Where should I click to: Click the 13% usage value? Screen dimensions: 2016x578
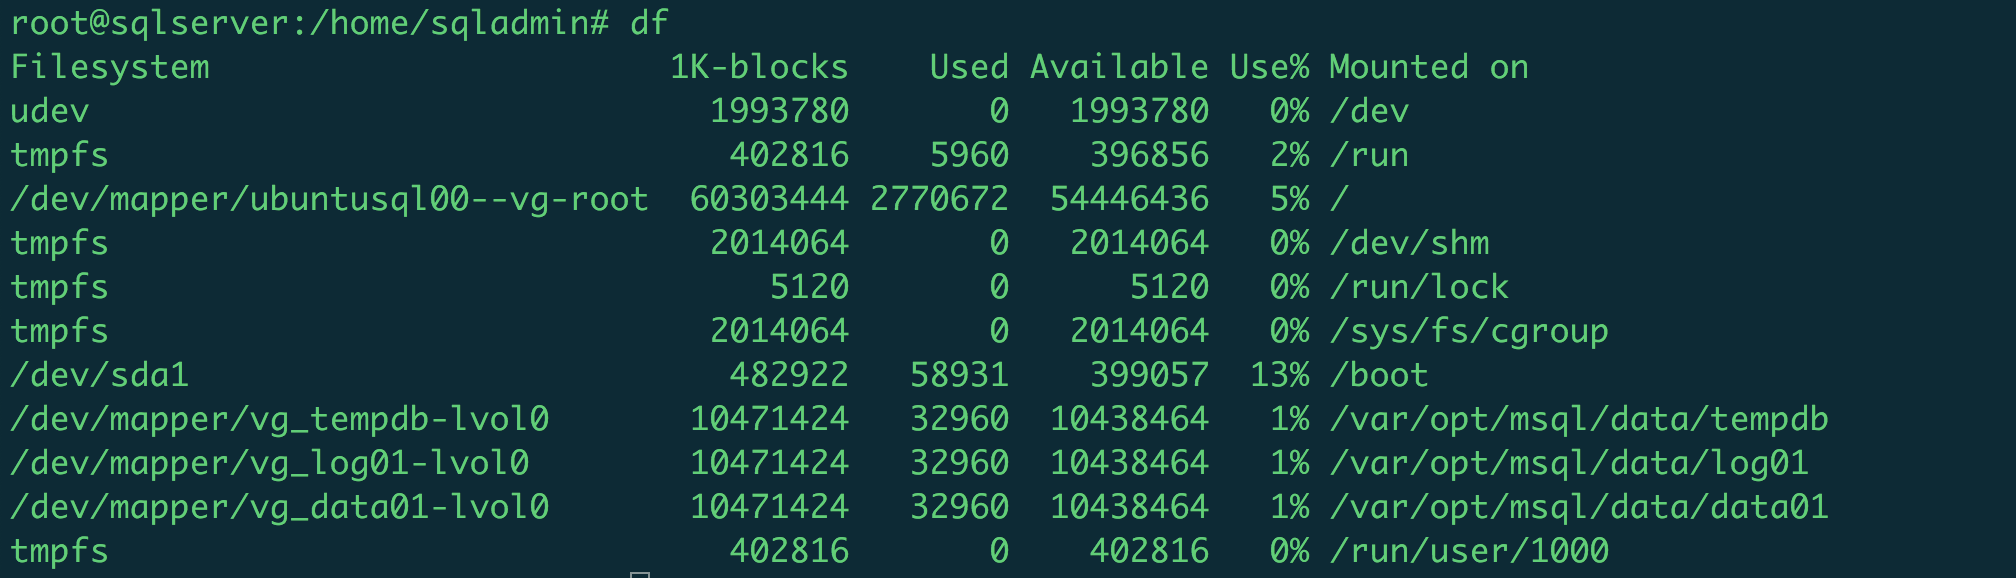(1279, 375)
